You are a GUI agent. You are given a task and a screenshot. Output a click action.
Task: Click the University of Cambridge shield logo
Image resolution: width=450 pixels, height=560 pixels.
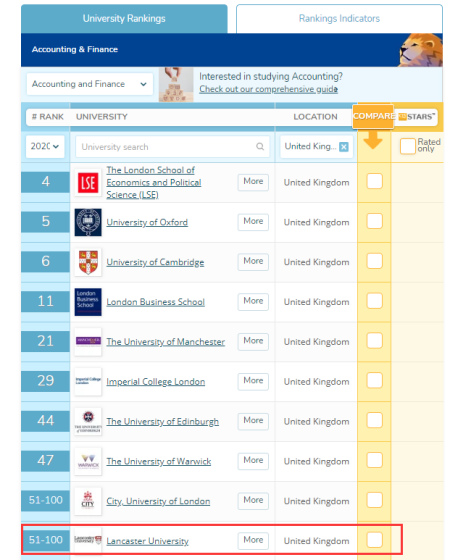click(88, 262)
